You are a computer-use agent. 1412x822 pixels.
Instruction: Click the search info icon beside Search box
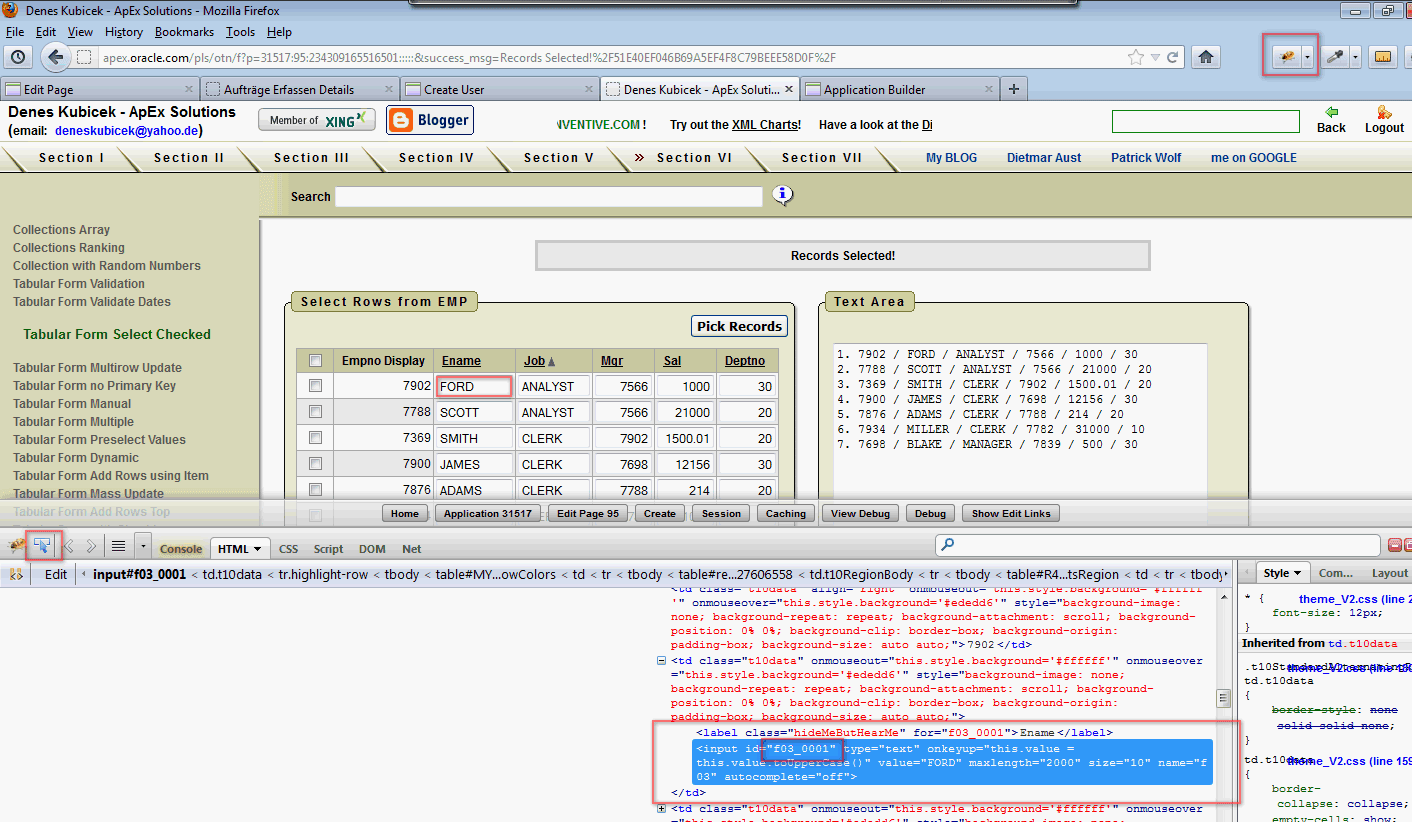point(782,195)
